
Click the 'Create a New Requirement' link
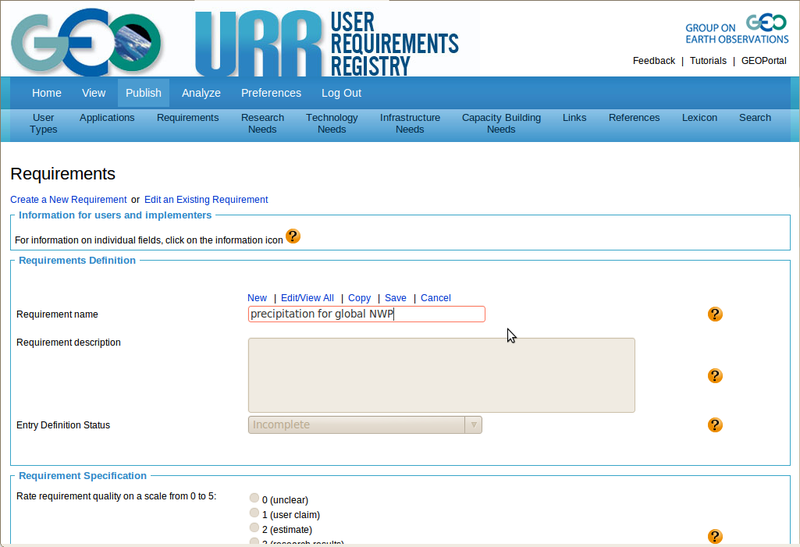[x=68, y=200]
